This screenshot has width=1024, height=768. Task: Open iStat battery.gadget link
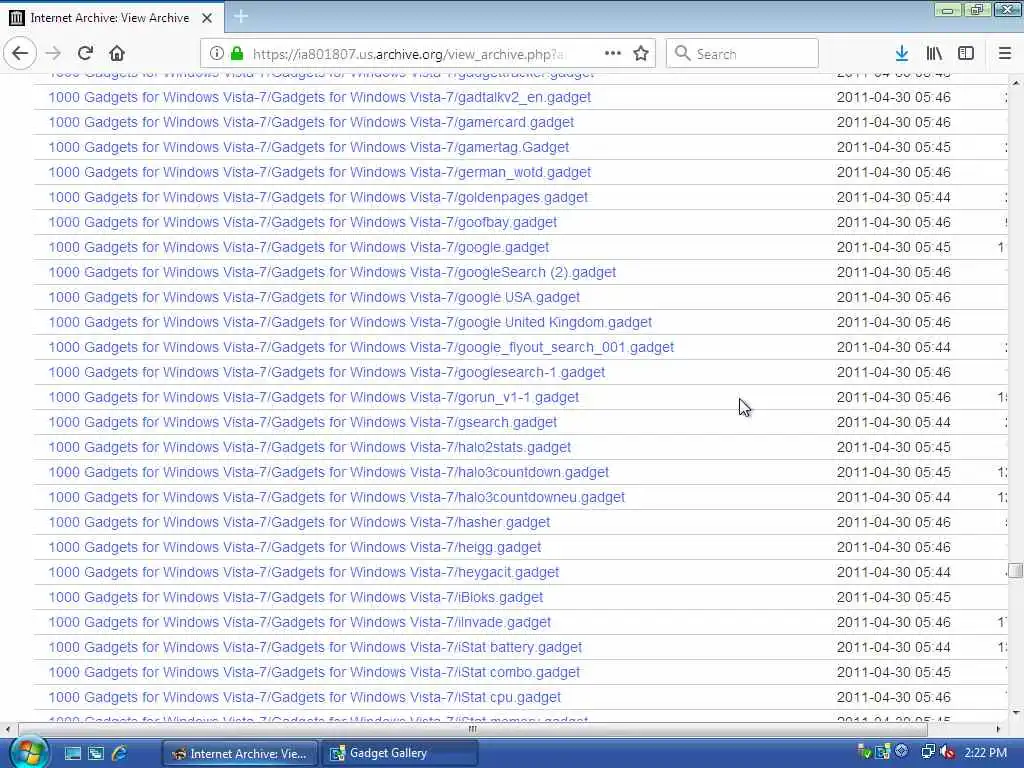point(315,647)
